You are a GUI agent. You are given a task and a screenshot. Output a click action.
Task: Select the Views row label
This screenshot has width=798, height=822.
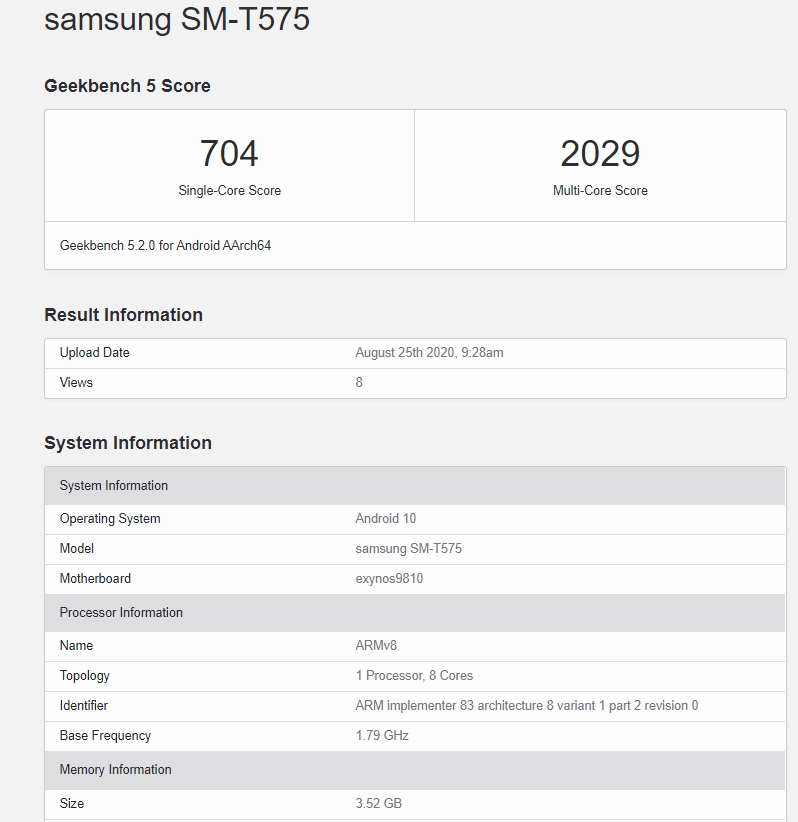coord(76,383)
